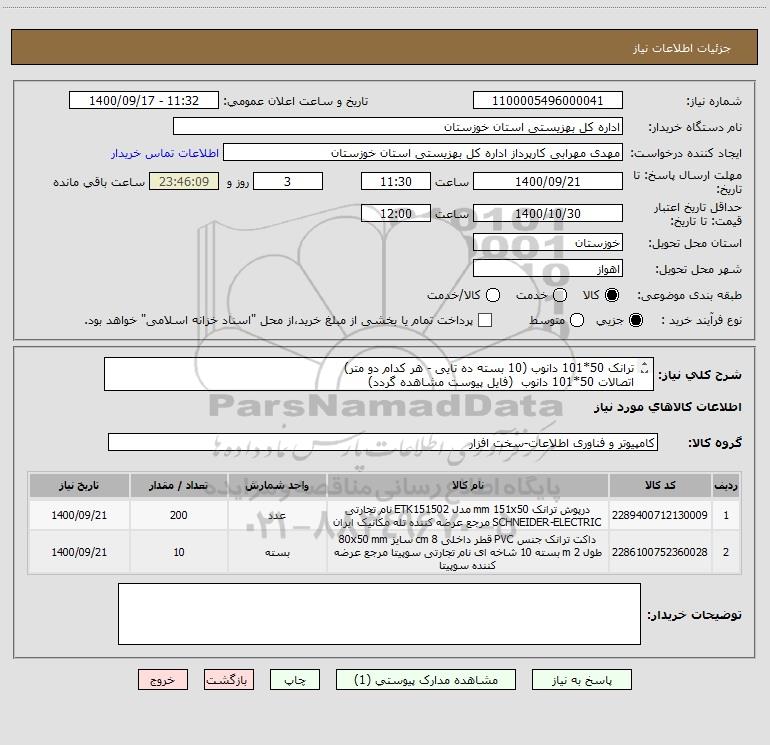770x745 pixels.
Task: Click the PVC داکت ترانک item name
Action: pyautogui.click(x=468, y=552)
